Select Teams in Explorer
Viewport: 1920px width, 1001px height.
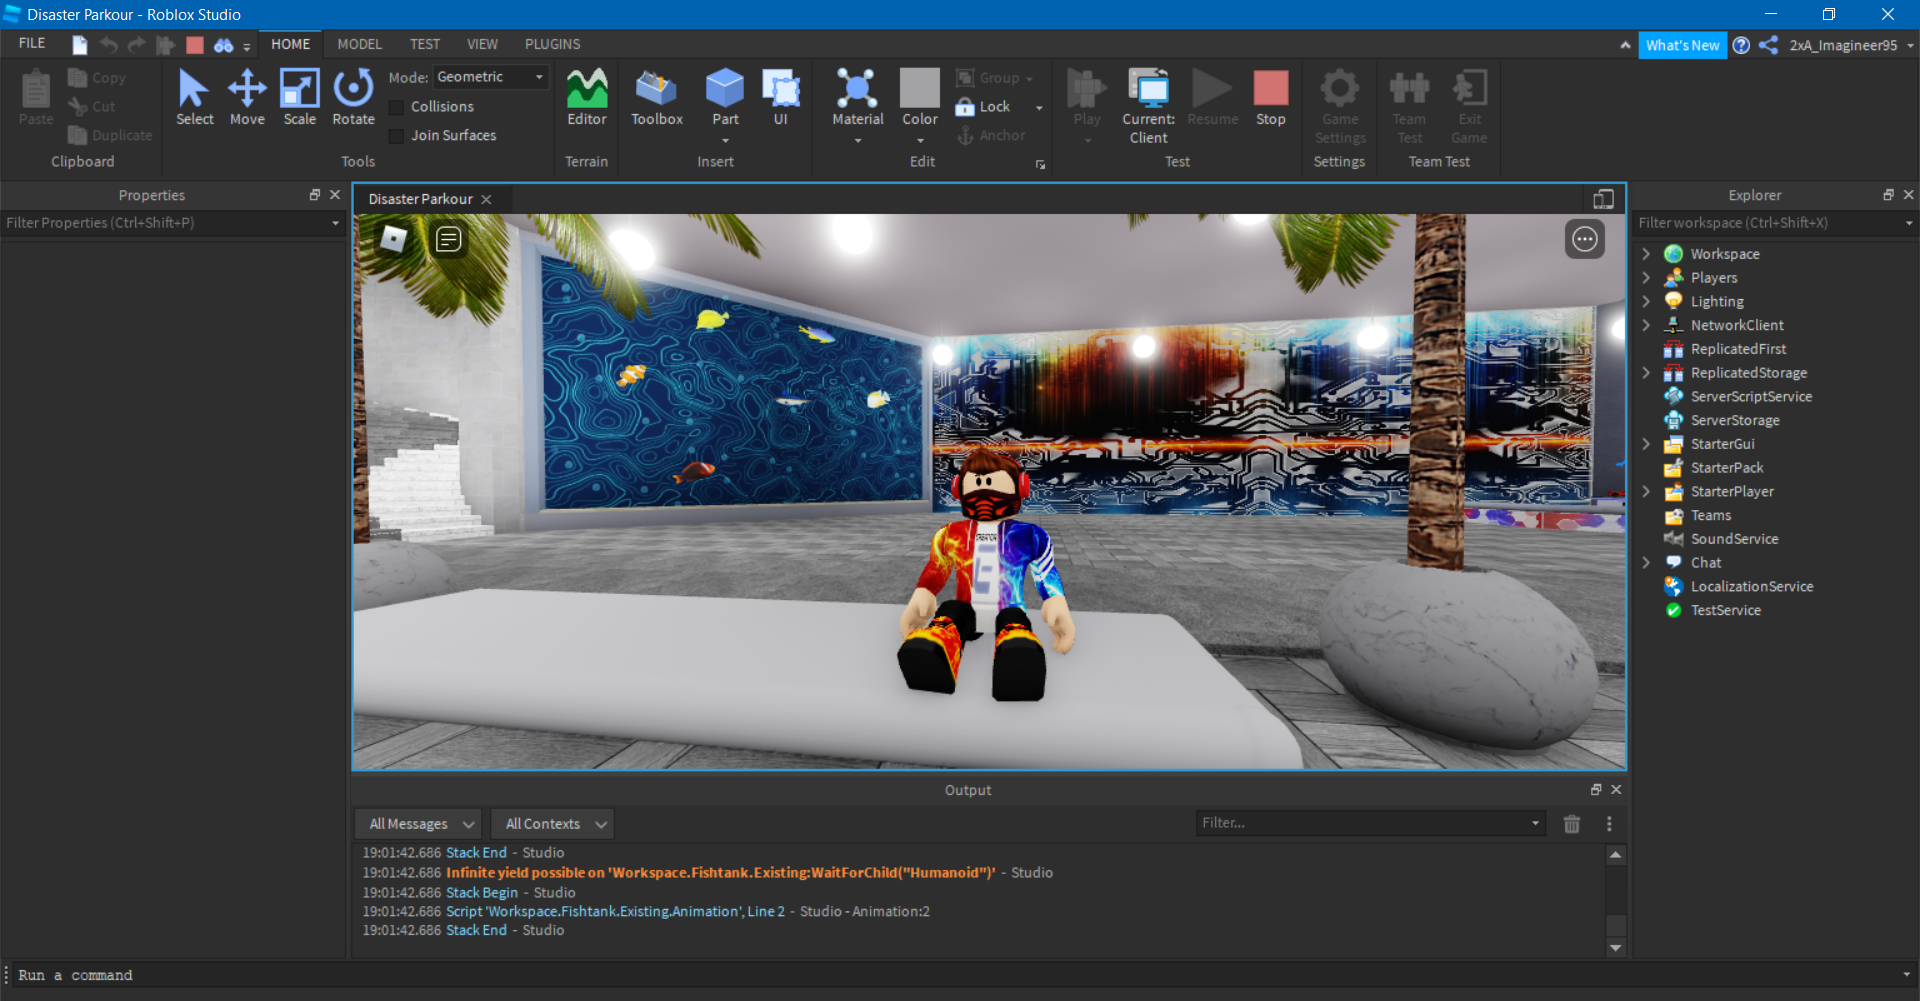point(1710,516)
